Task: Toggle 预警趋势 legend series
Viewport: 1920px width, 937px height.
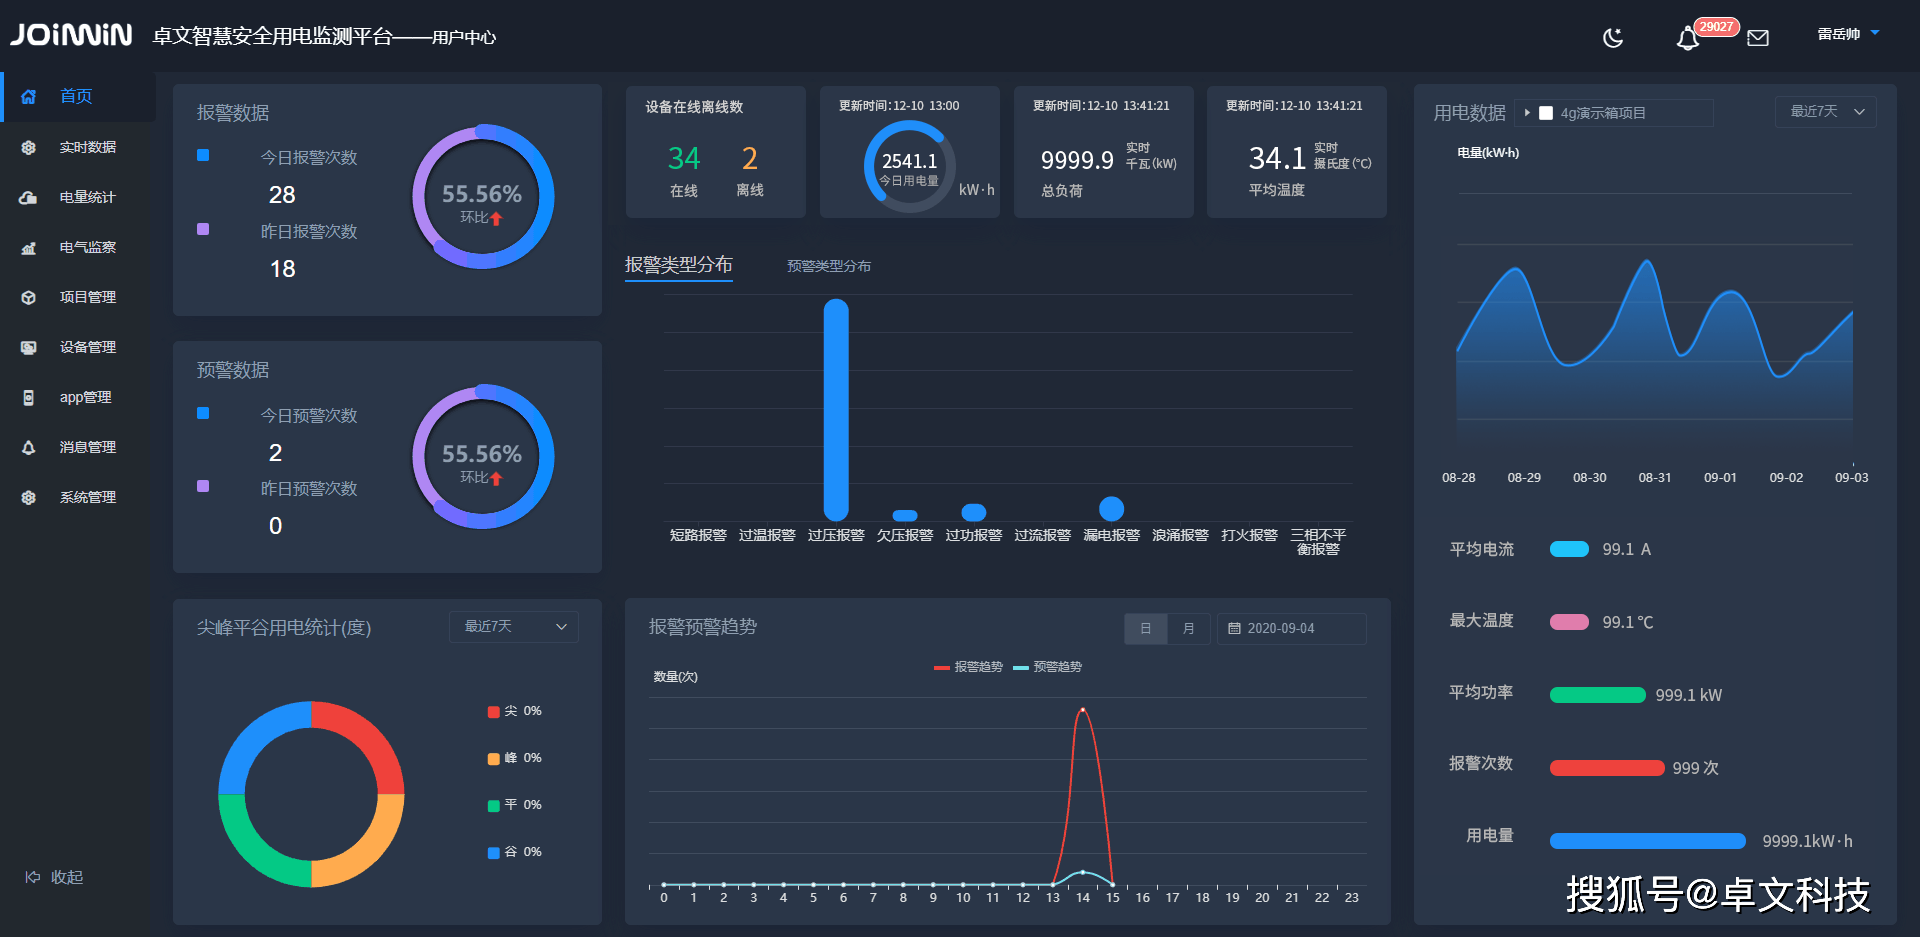Action: (1047, 667)
